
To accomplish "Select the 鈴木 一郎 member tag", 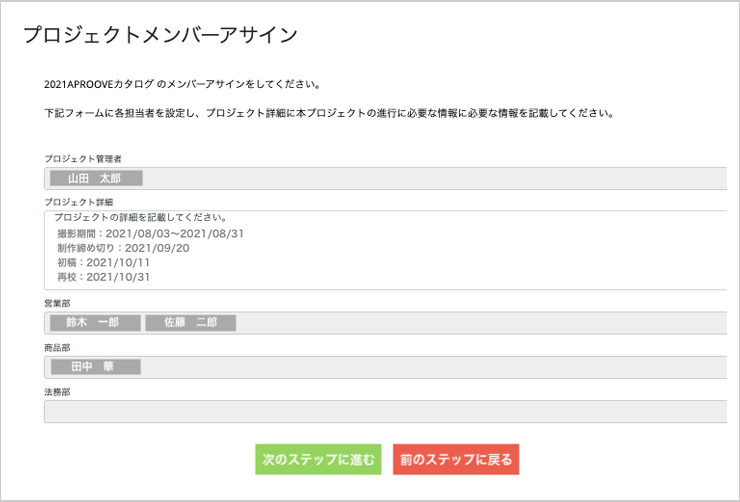I will tap(95, 323).
